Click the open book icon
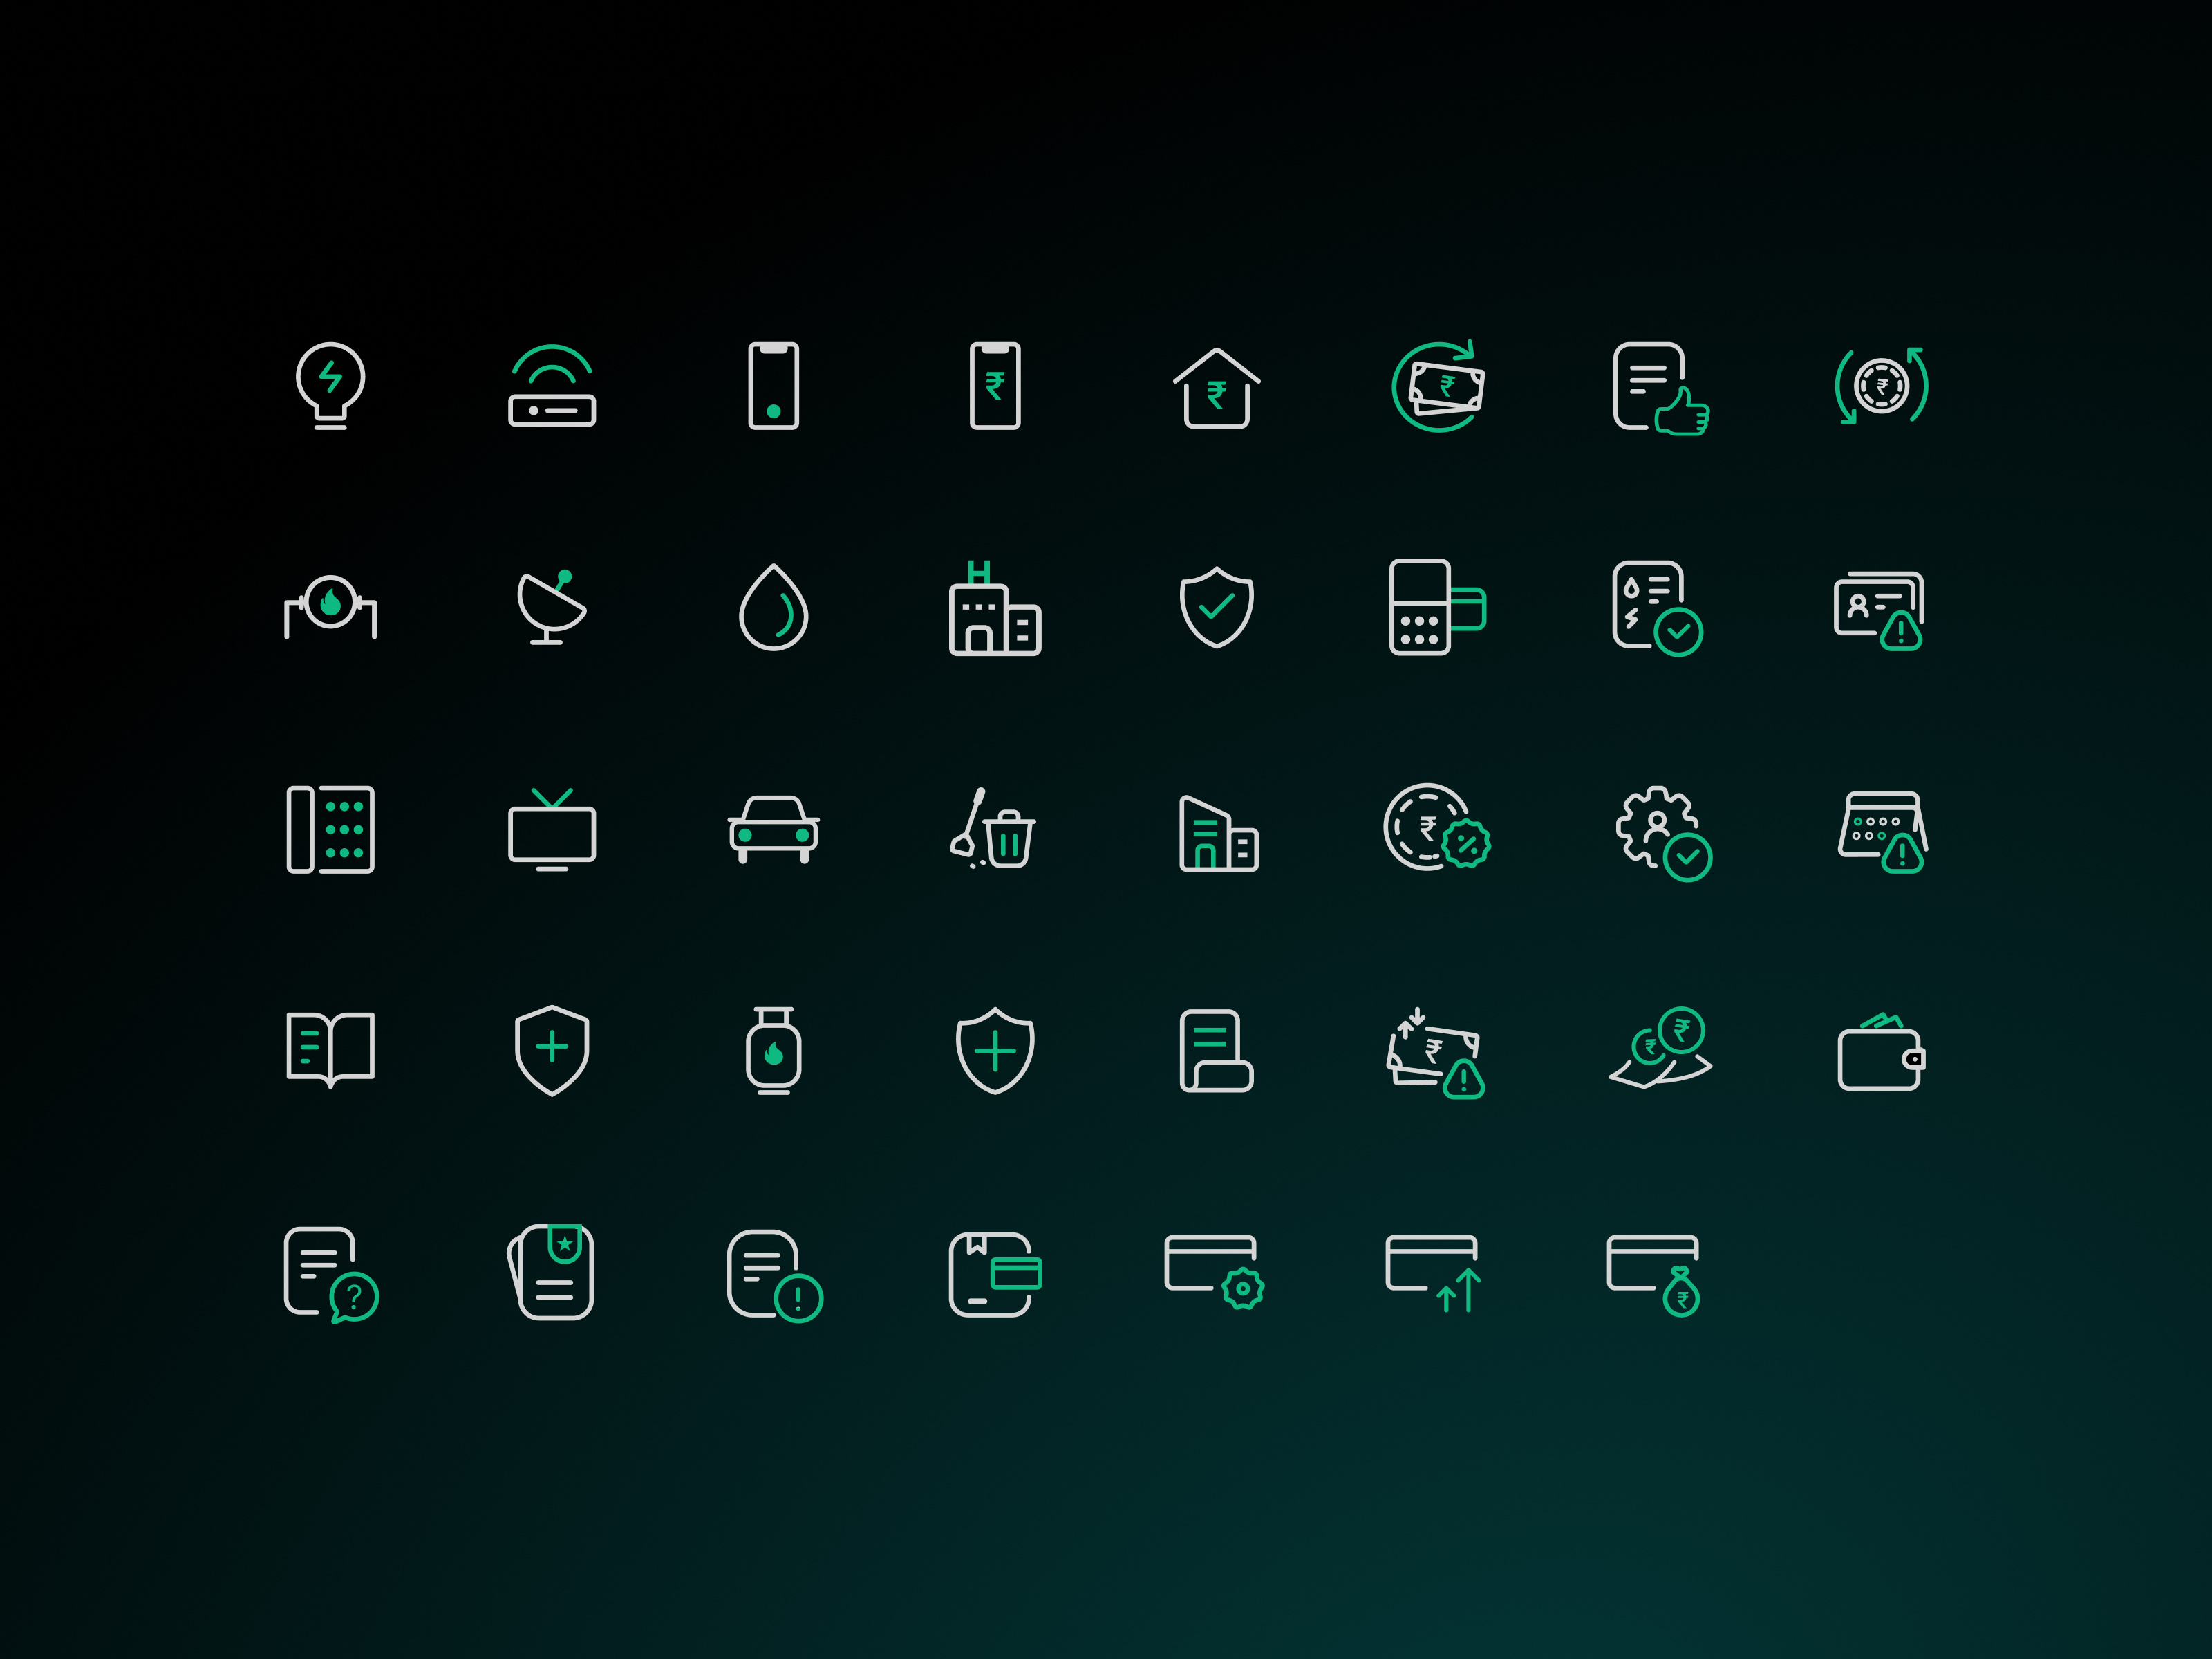 click(x=330, y=1049)
